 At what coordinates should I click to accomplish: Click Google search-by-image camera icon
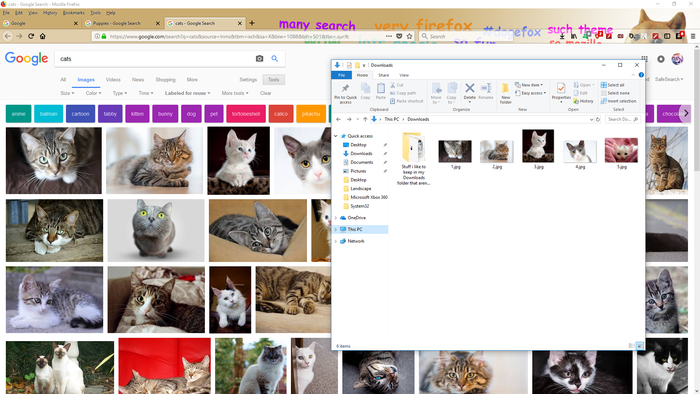coord(259,58)
